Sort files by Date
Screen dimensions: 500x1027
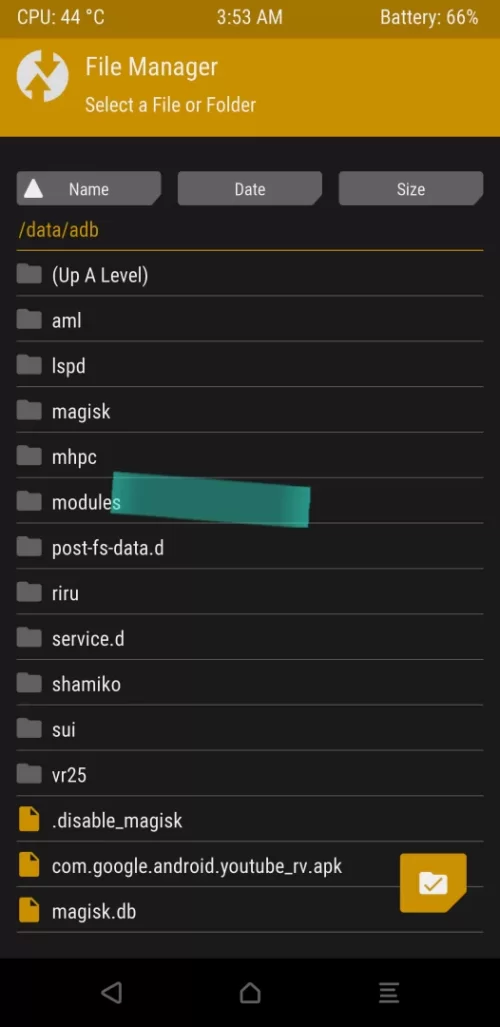pos(250,189)
